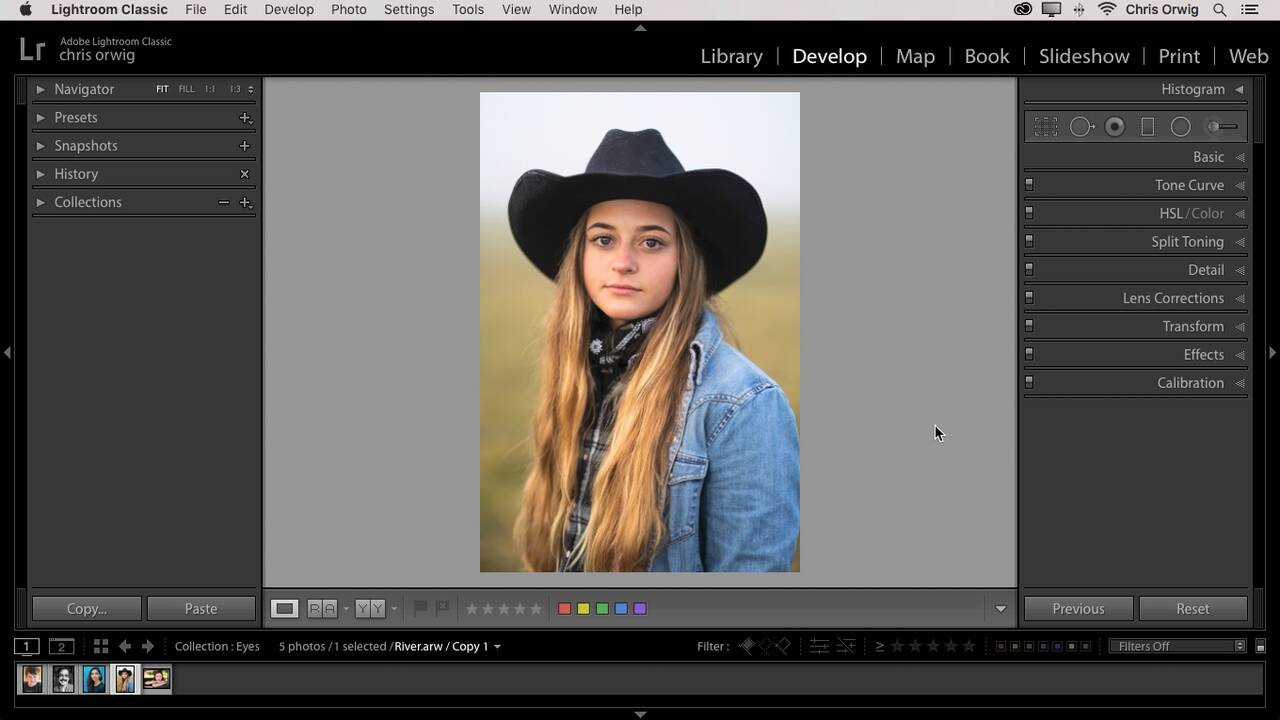The image size is (1280, 720).
Task: Filter by unedited photos icon
Action: coord(846,646)
